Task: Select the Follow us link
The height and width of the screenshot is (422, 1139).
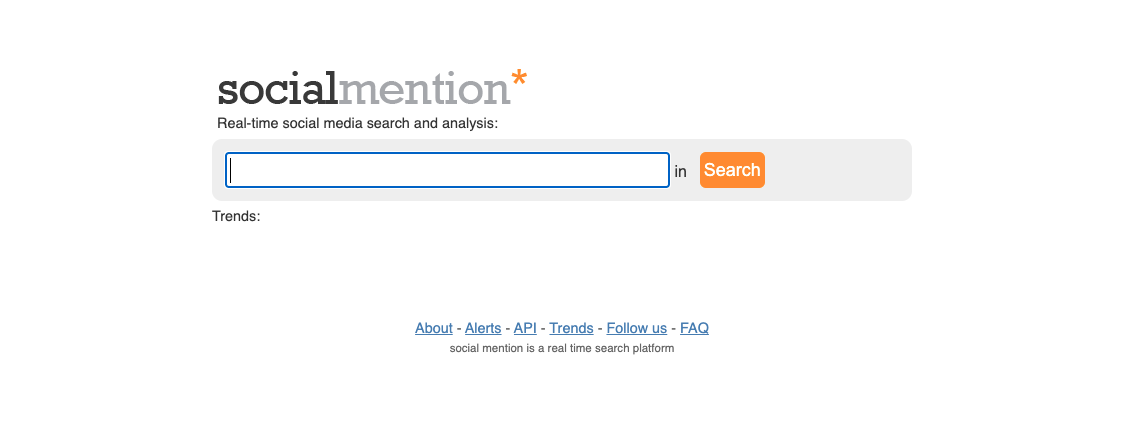Action: 636,328
